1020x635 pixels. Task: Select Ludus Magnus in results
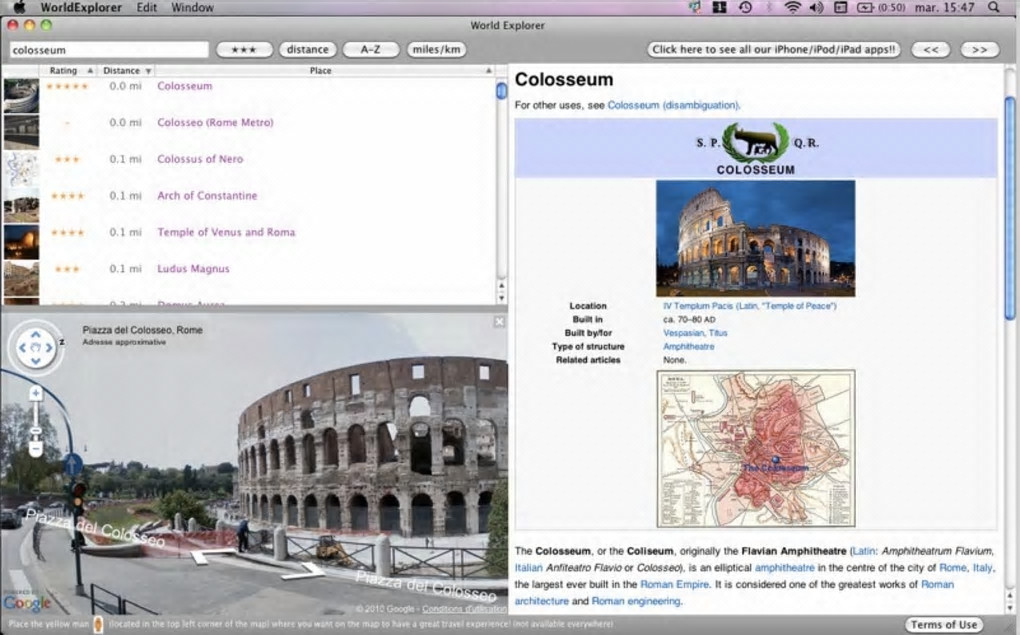(x=193, y=268)
